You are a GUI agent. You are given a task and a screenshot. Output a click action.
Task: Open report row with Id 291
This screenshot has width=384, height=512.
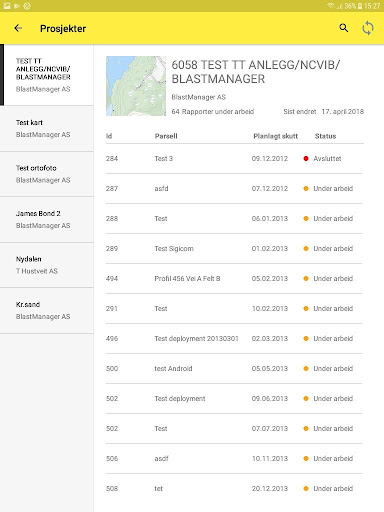[x=234, y=309]
